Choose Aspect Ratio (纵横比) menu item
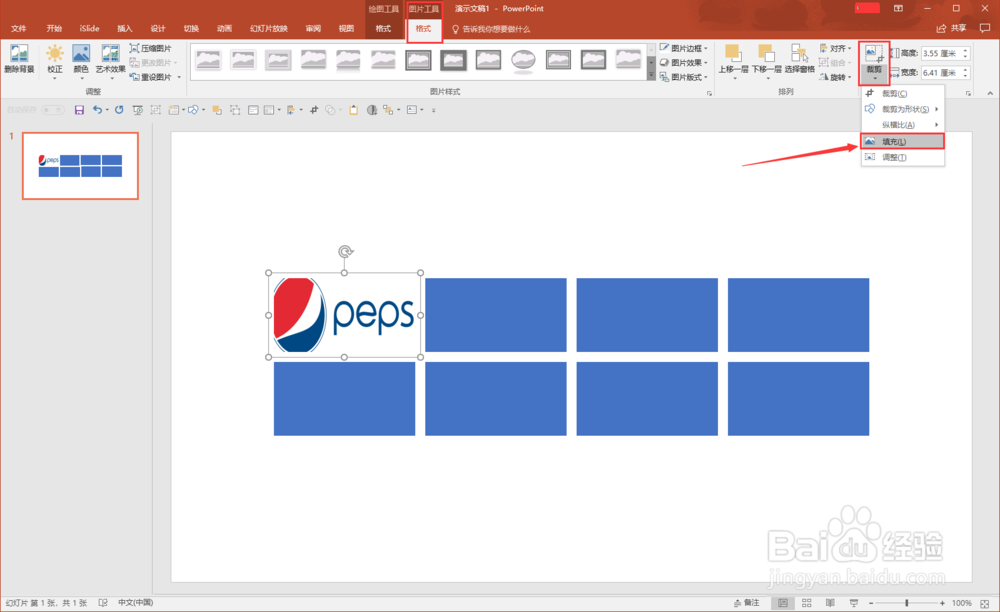Image resolution: width=1000 pixels, height=612 pixels. click(902, 125)
